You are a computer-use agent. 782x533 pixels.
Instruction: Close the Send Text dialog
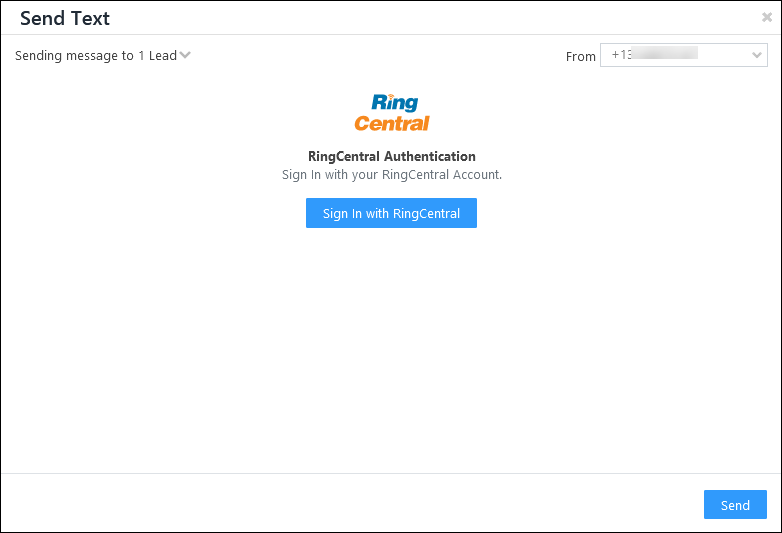point(767,17)
